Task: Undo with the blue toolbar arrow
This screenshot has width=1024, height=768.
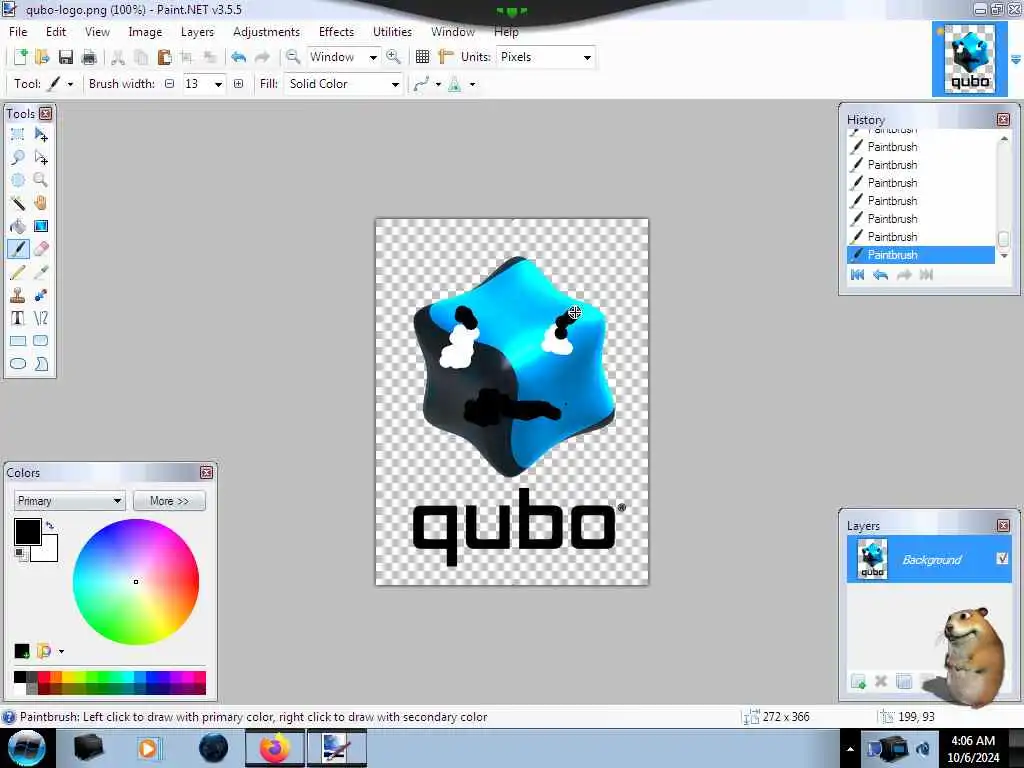Action: [239, 57]
